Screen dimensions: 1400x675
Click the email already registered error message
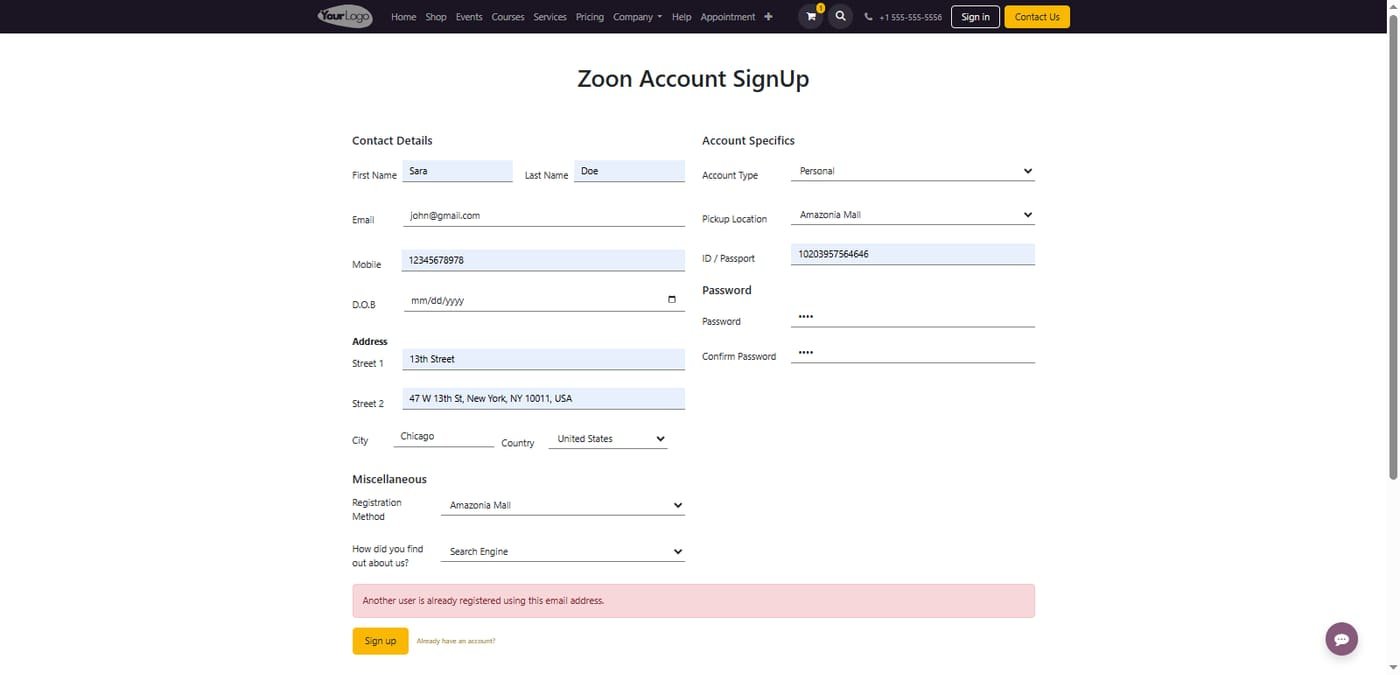693,601
